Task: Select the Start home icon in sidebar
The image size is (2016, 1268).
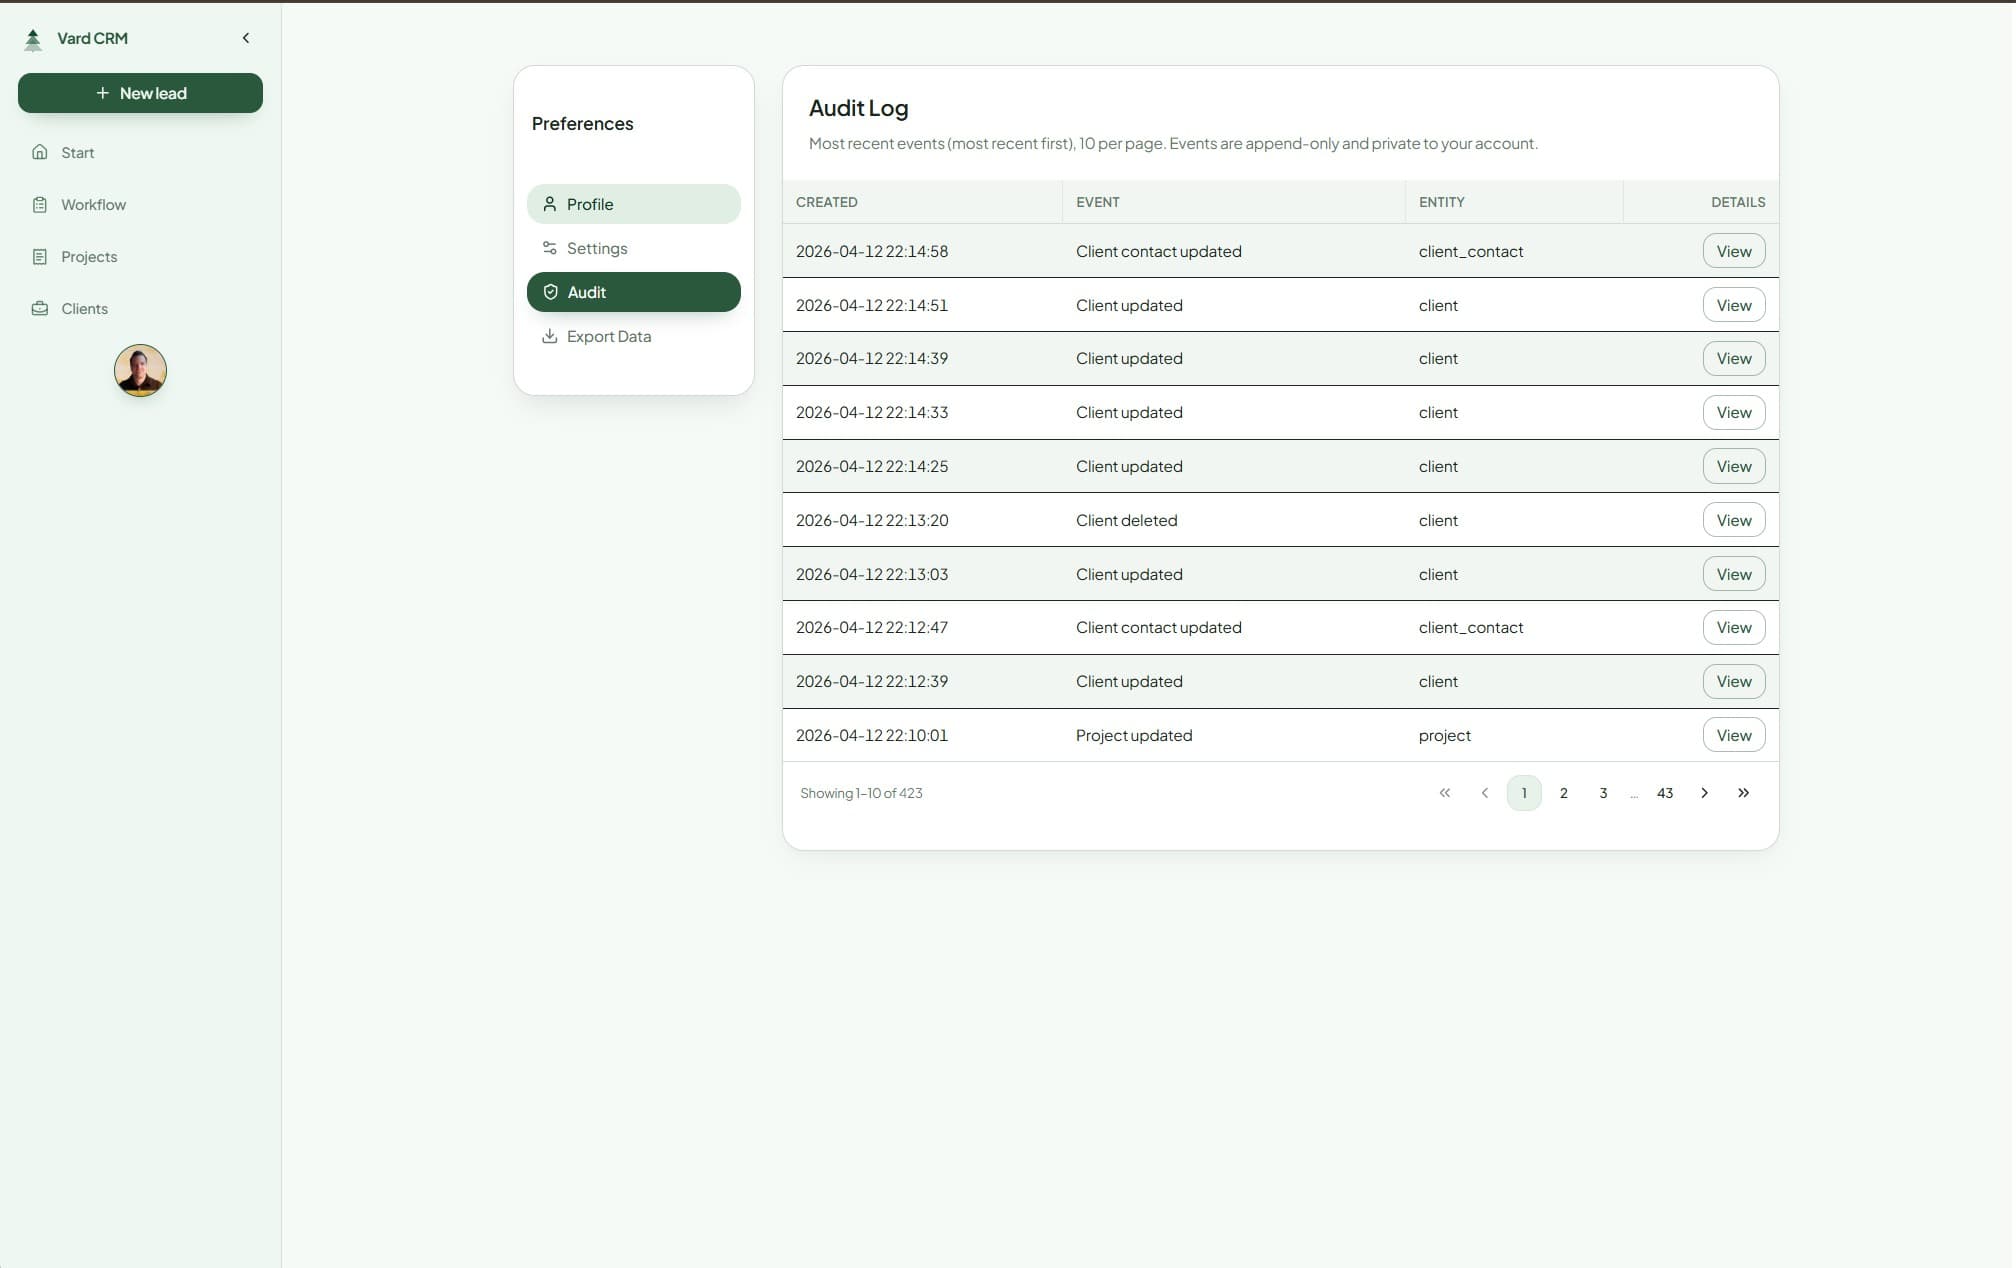Action: coord(39,152)
